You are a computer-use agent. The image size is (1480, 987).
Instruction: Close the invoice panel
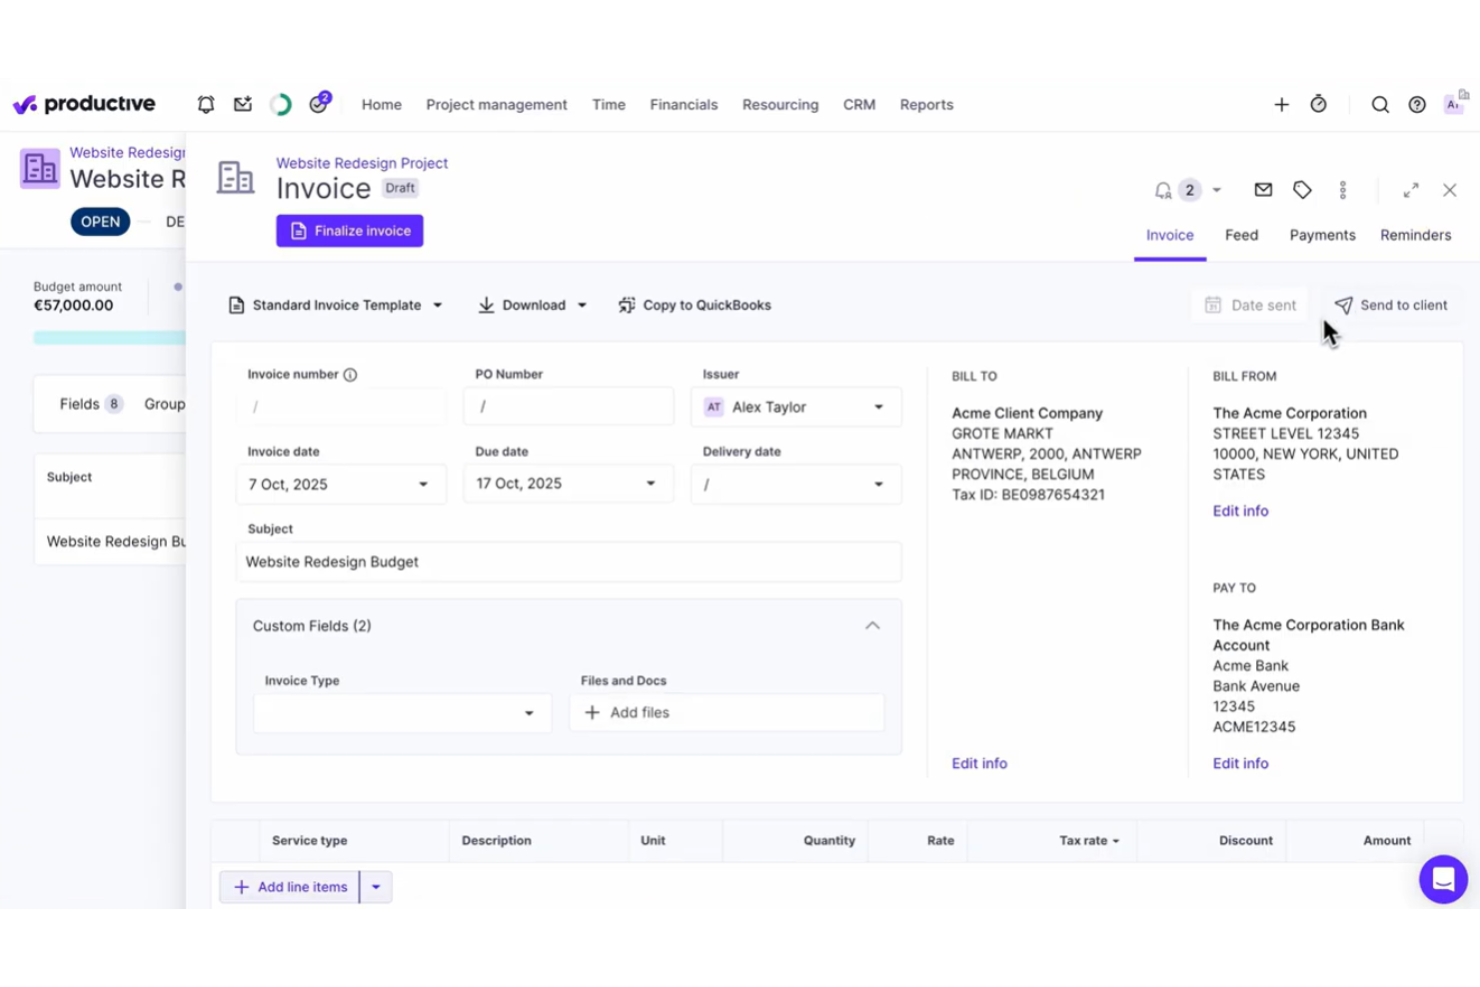[x=1449, y=190]
